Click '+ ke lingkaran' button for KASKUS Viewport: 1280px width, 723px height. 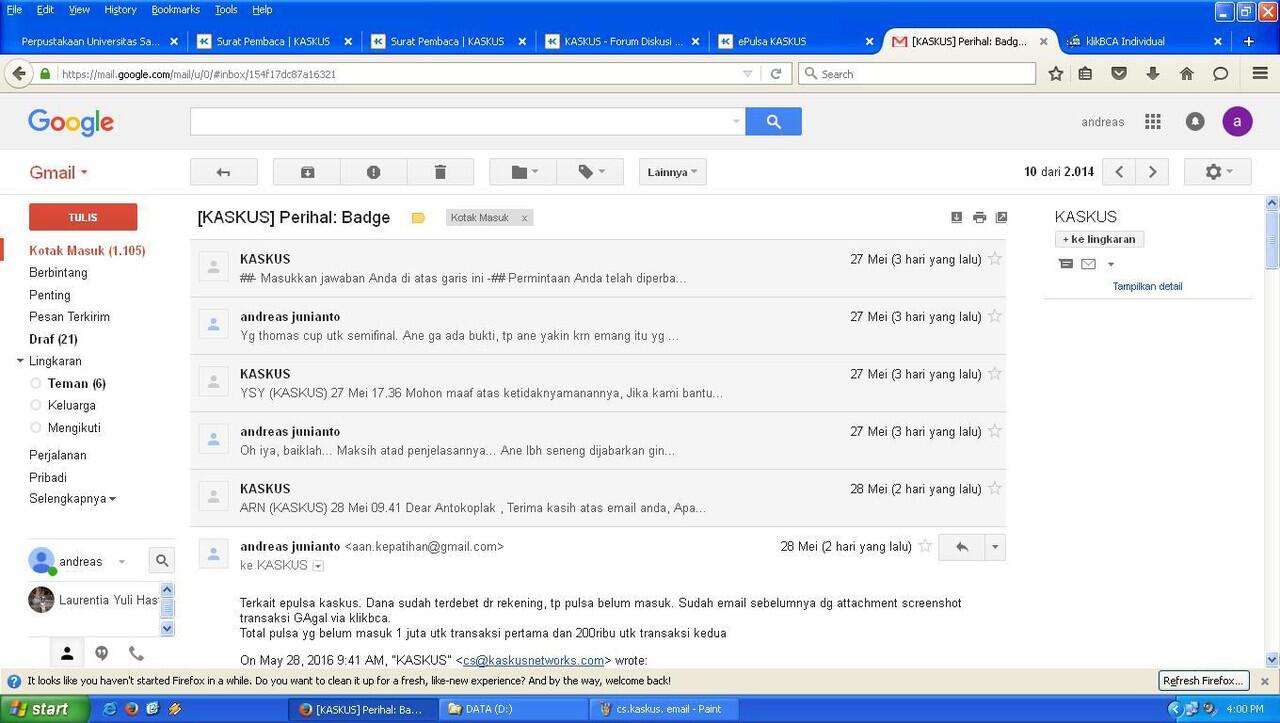[1099, 239]
